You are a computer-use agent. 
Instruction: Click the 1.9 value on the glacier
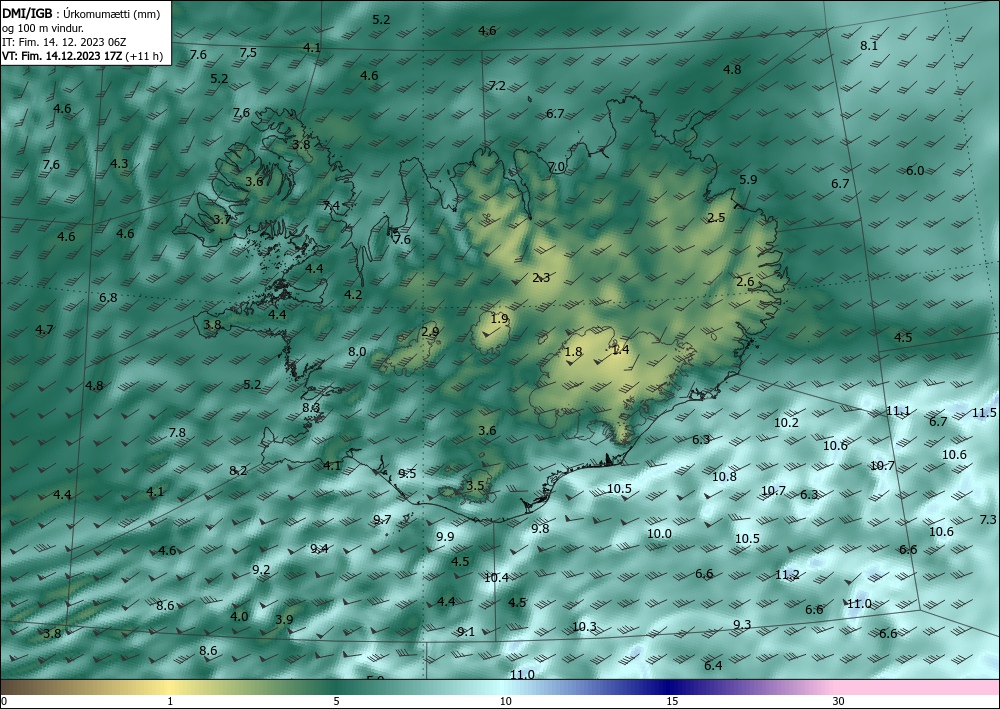coord(499,319)
